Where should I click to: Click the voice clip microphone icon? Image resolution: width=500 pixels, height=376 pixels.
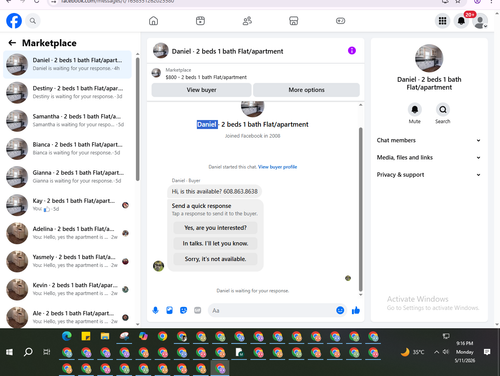155,311
